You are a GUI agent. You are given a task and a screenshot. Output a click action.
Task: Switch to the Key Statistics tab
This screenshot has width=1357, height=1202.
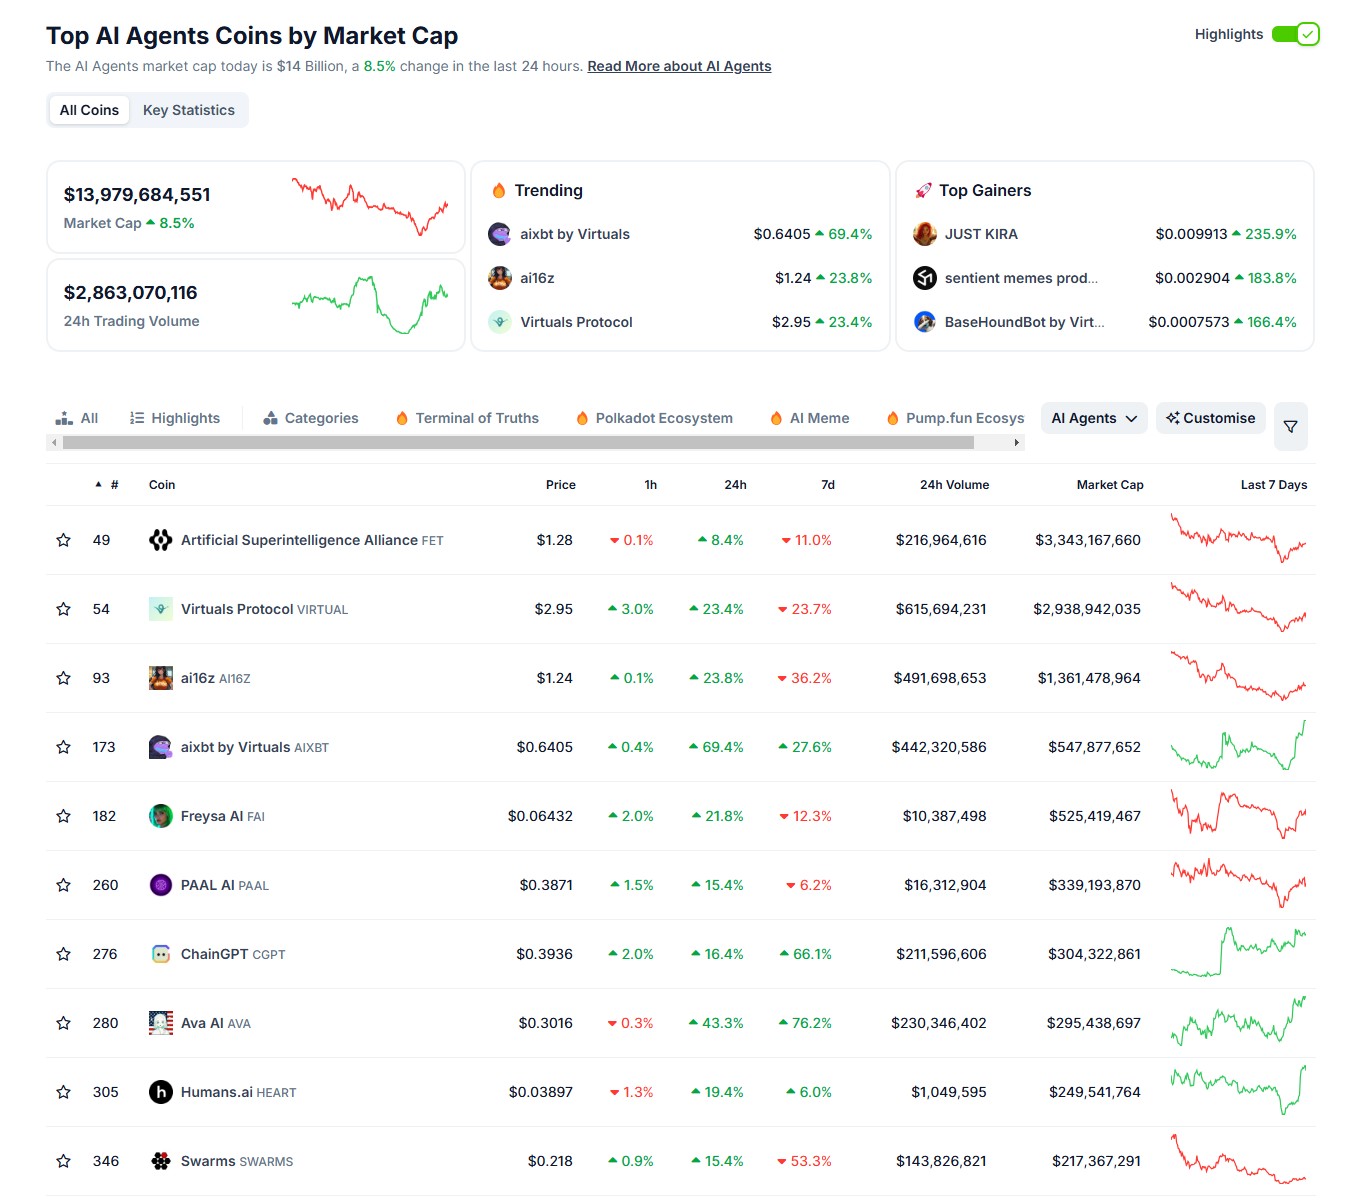[188, 110]
